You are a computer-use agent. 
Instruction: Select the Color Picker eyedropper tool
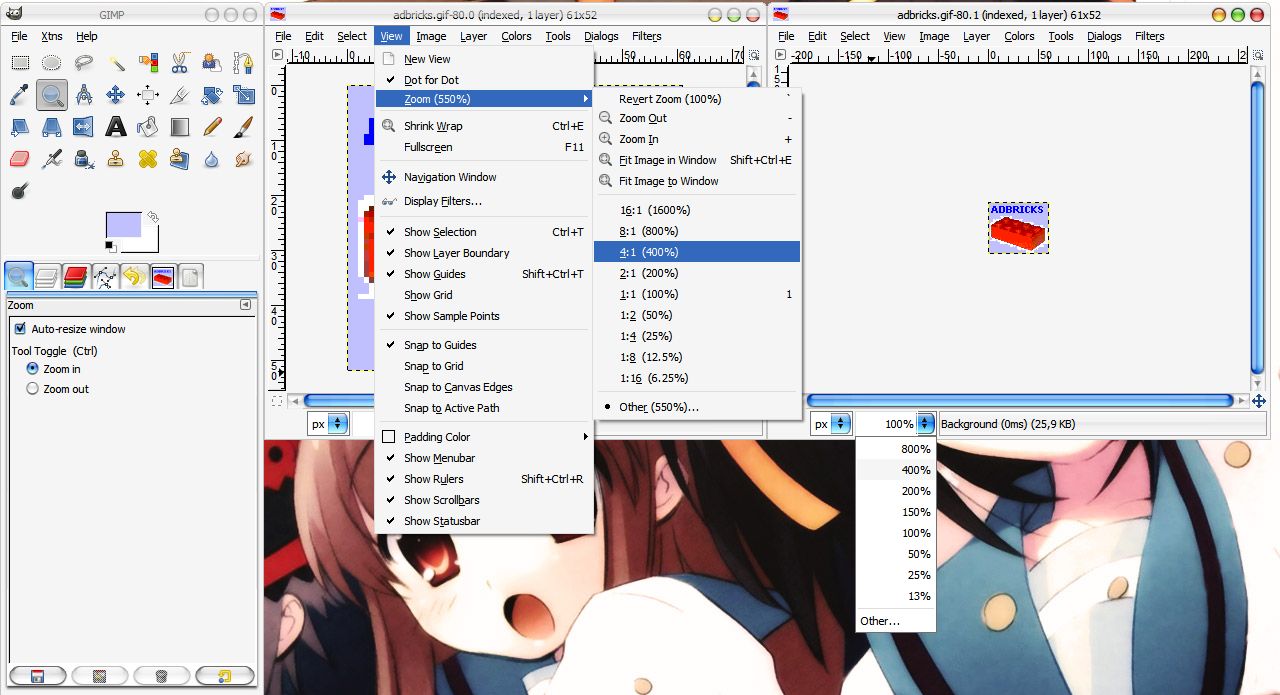point(19,95)
